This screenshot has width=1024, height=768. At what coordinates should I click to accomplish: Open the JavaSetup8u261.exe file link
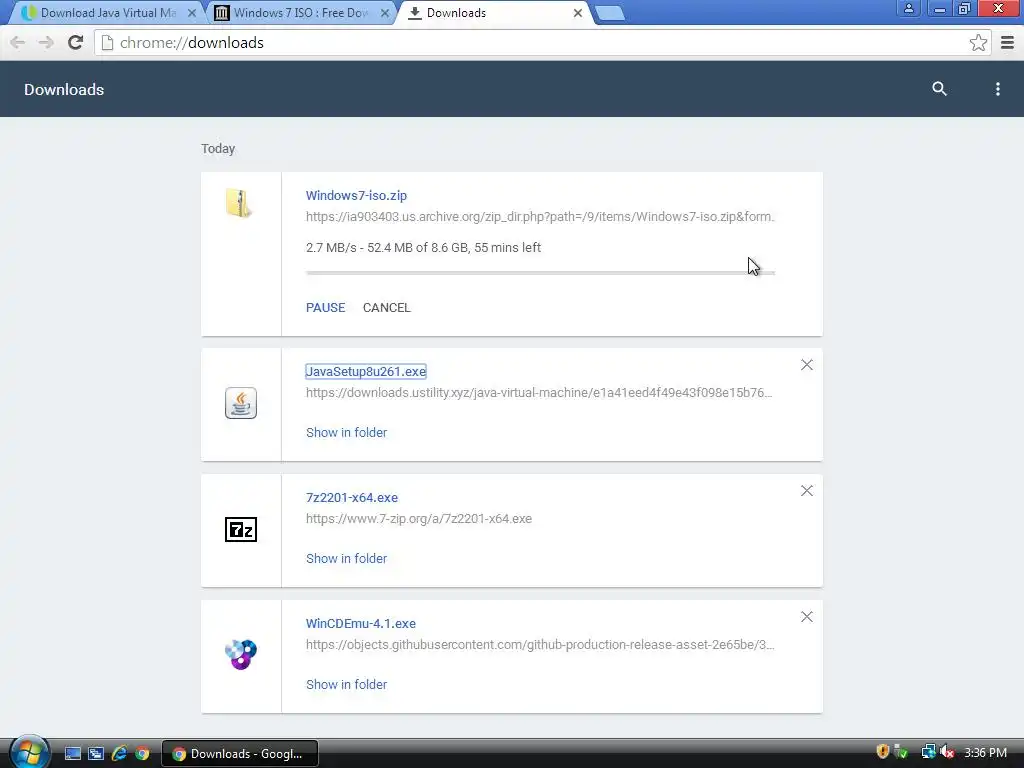(x=366, y=372)
